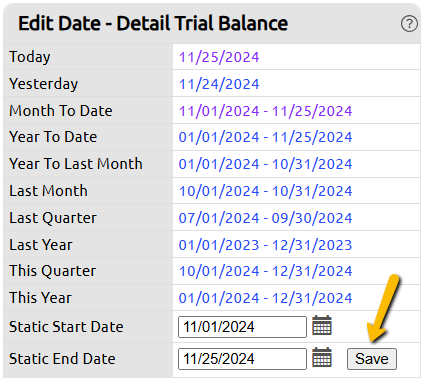This screenshot has width=423, height=381.
Task: Click the Edit Date - Detail Trial Balance title
Action: pos(153,23)
